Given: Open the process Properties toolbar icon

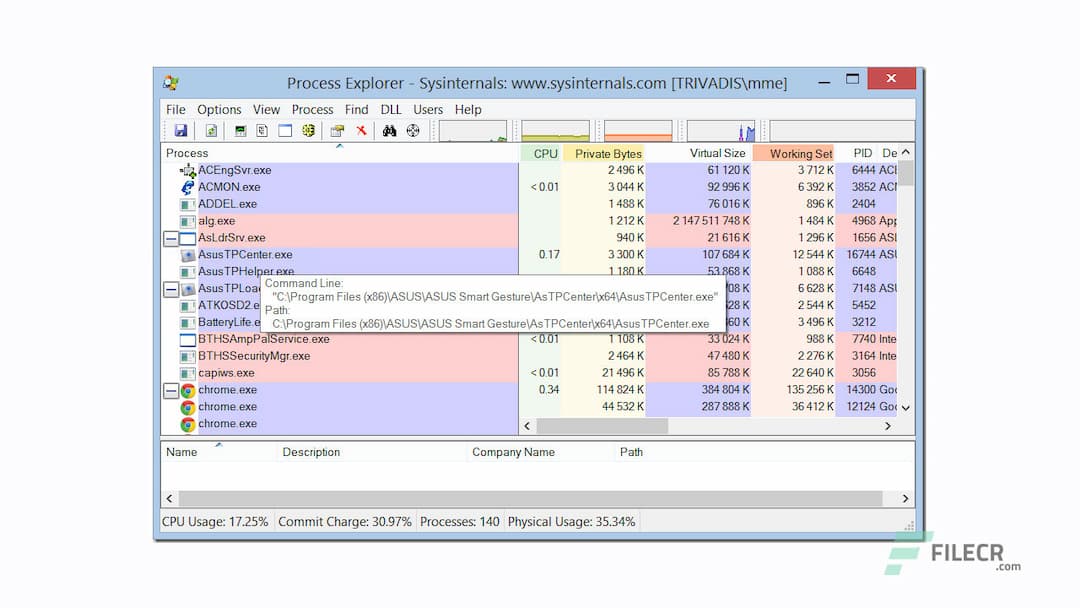Looking at the screenshot, I should (x=336, y=130).
